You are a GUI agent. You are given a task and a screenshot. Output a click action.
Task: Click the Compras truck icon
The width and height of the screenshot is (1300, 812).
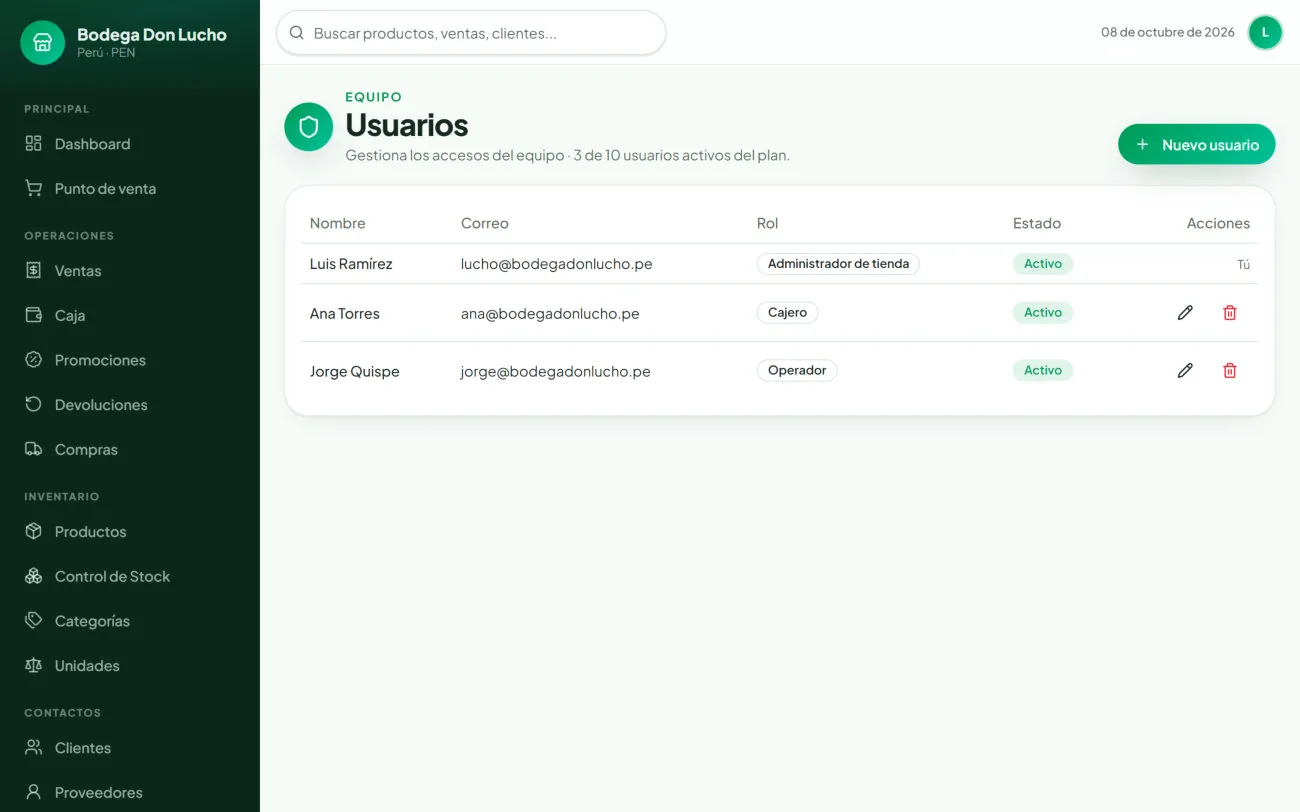tap(33, 449)
